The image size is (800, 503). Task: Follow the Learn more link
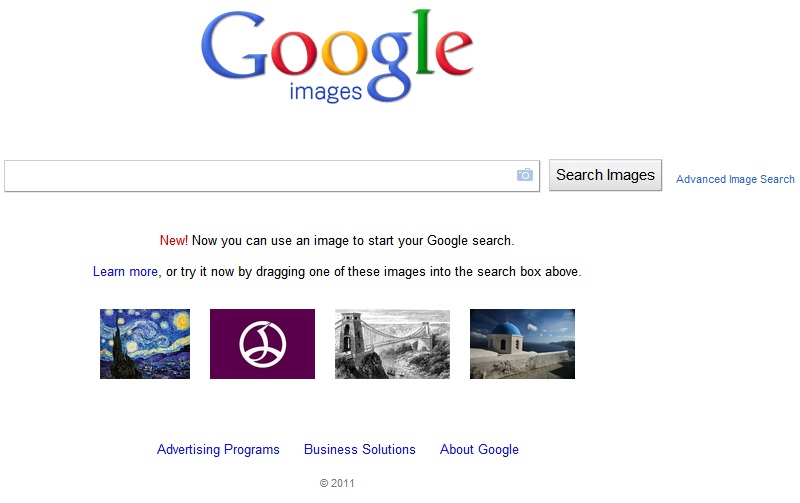coord(125,272)
